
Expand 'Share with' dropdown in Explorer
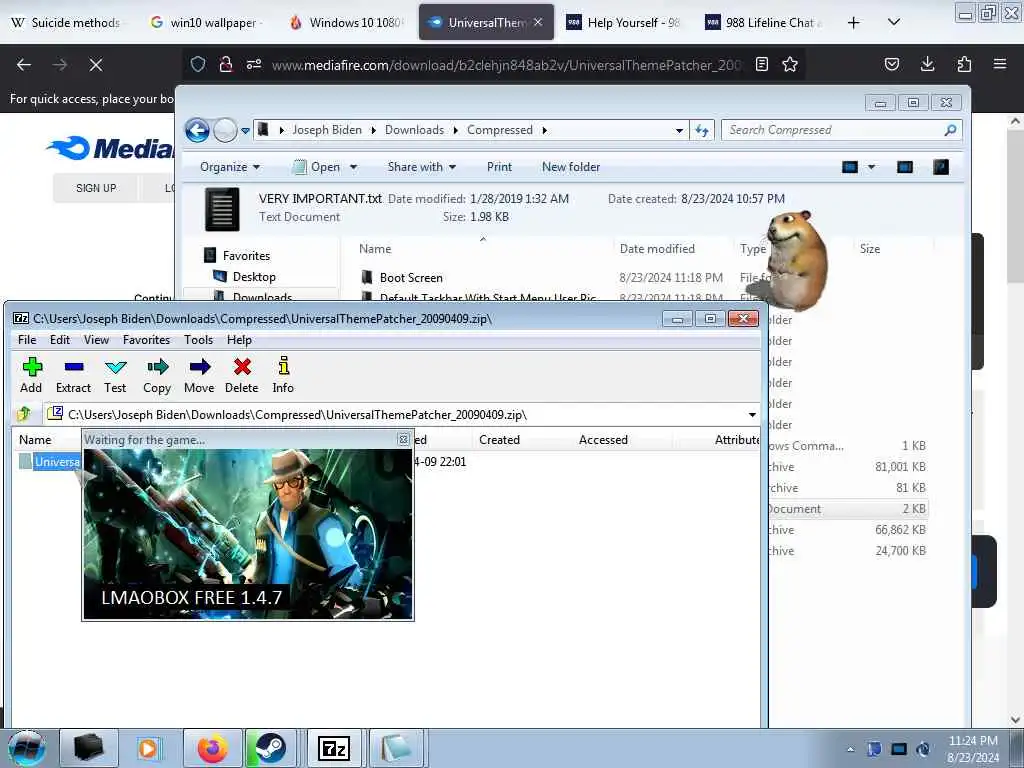click(x=422, y=167)
